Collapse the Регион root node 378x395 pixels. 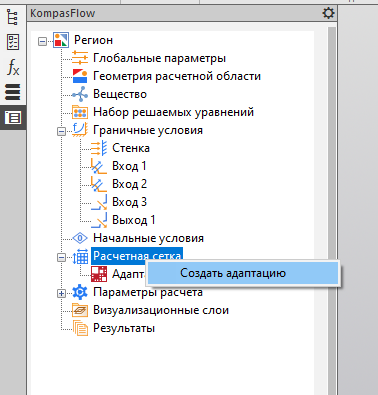(x=42, y=42)
